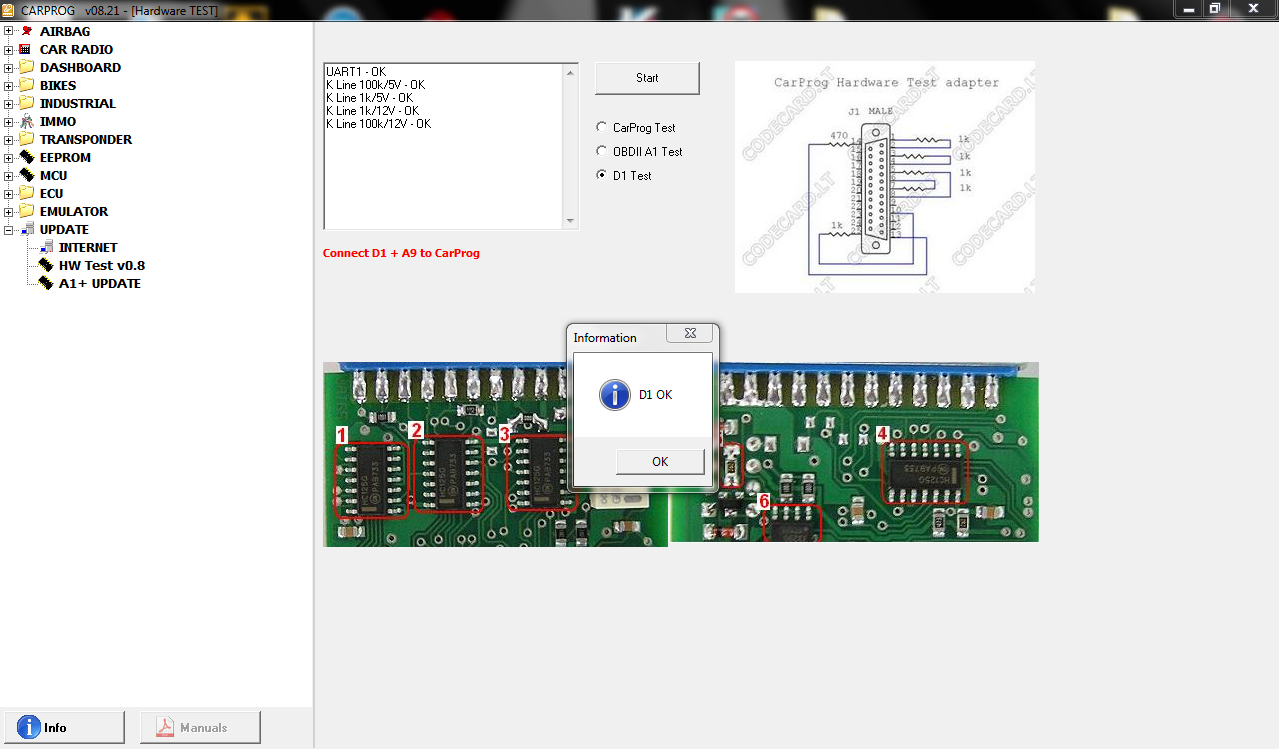Viewport: 1279px width, 749px height.
Task: Click the AIRBAG icon in the tree
Action: point(26,31)
